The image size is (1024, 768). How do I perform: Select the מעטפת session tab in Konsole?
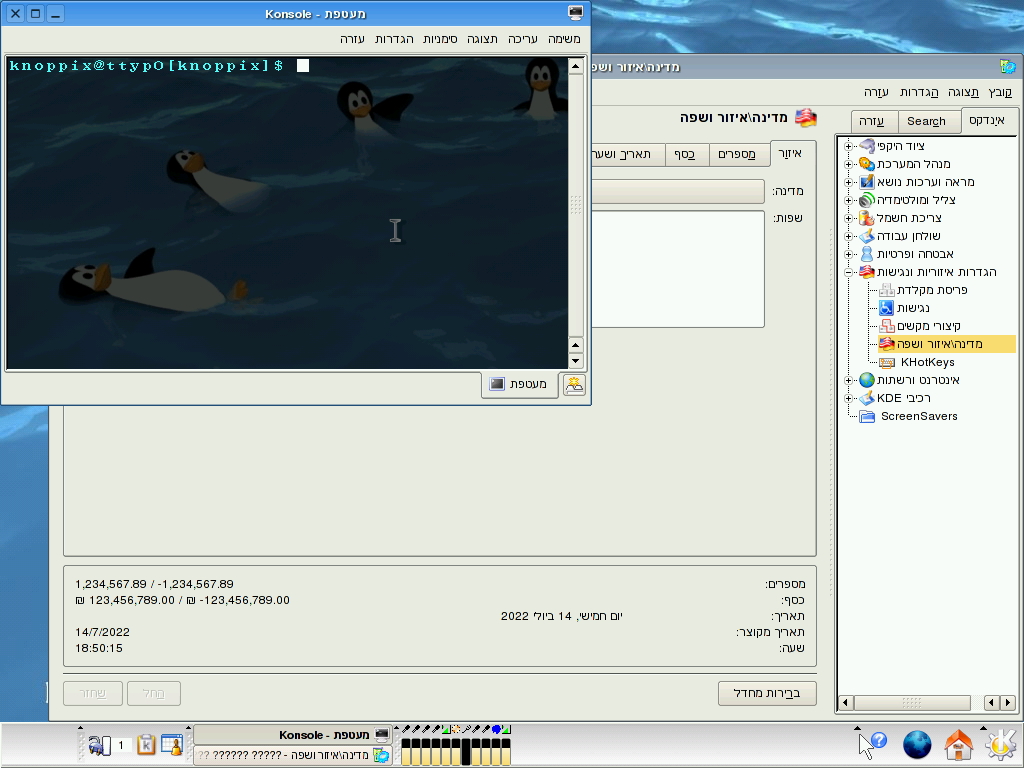[520, 384]
